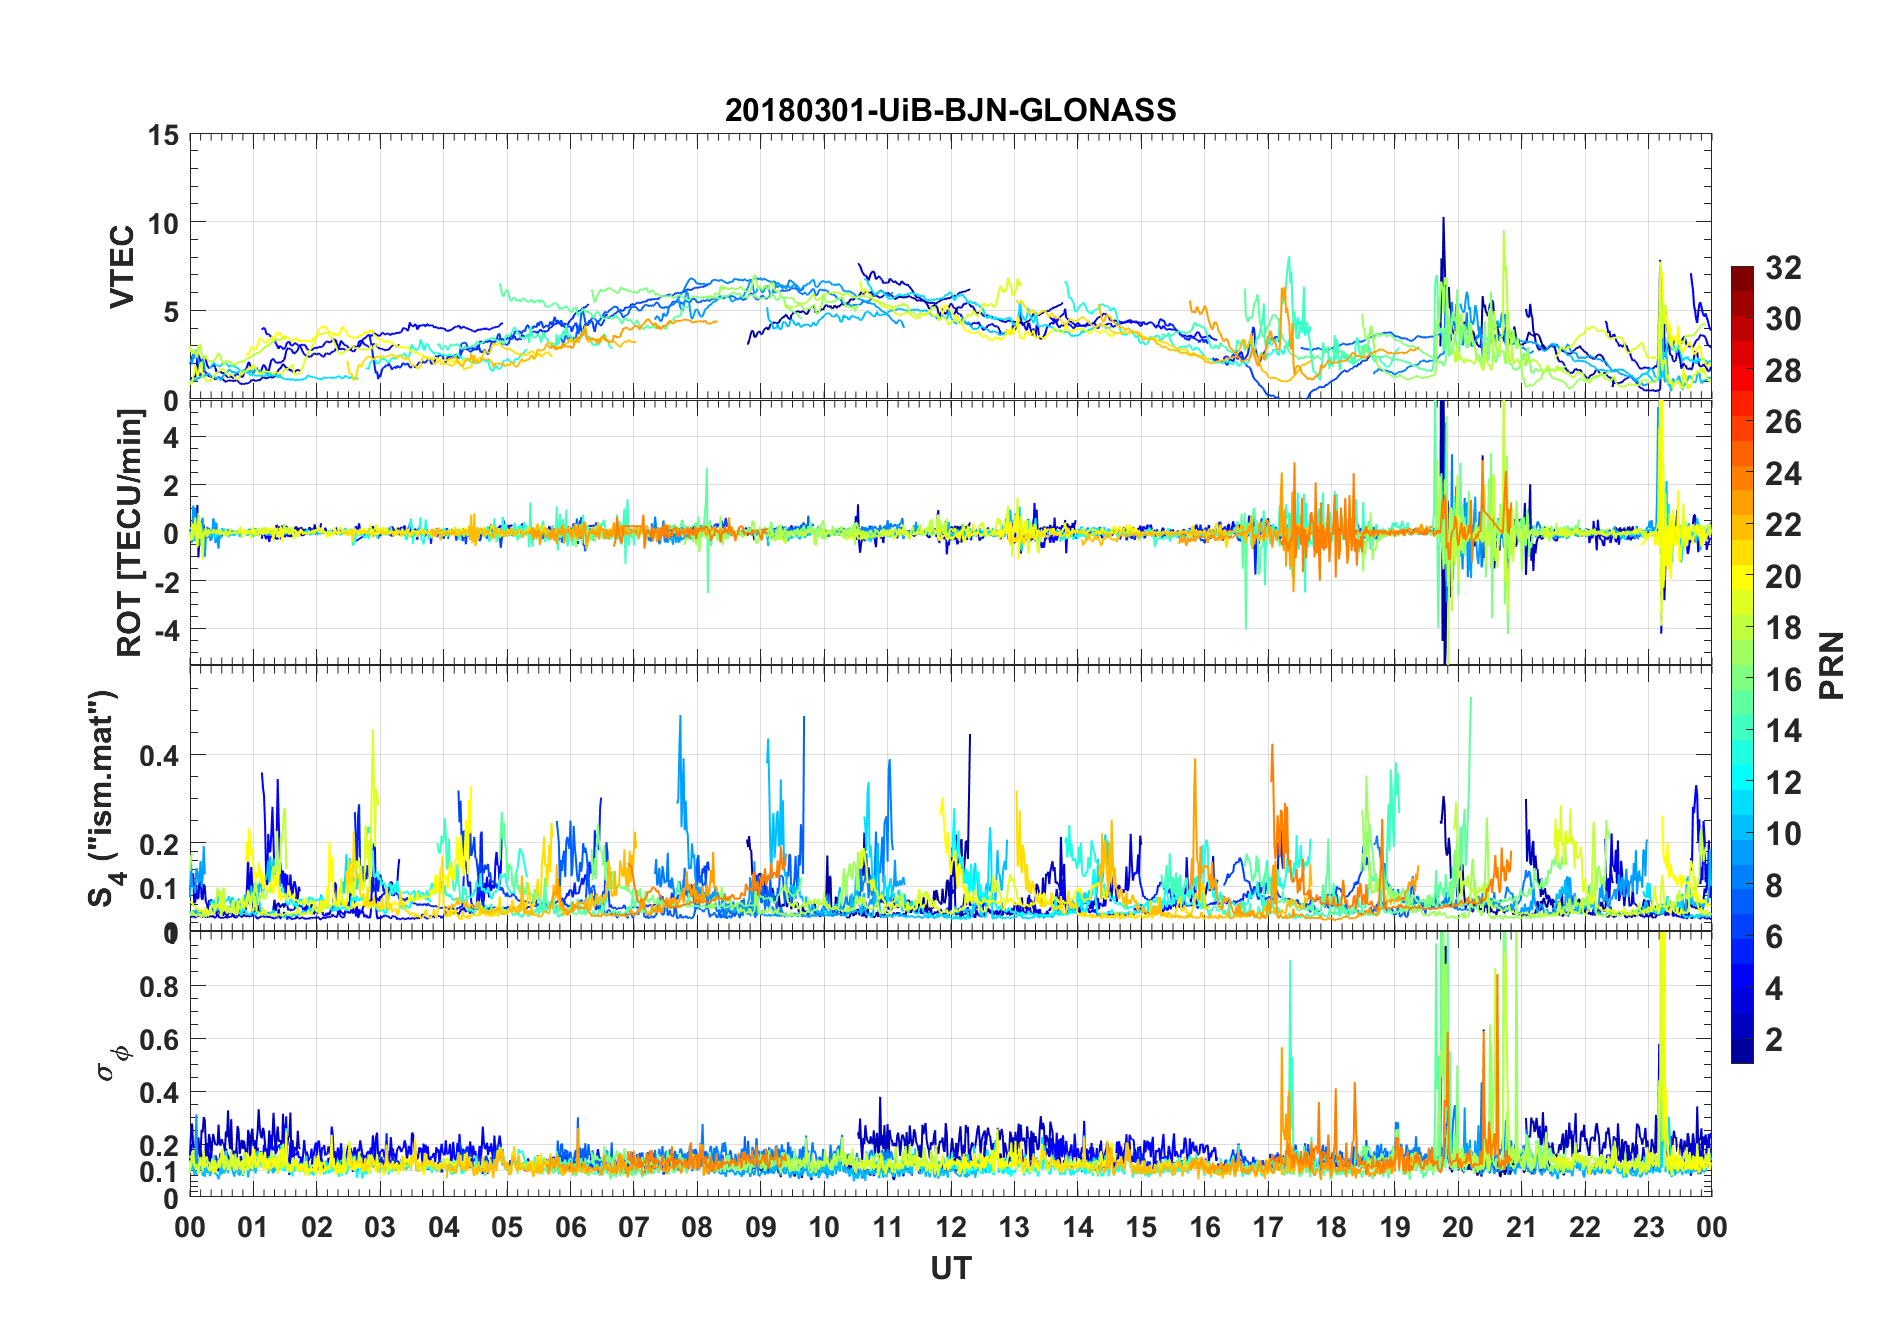Click the dark red top of the colorbar

pyautogui.click(x=1742, y=278)
